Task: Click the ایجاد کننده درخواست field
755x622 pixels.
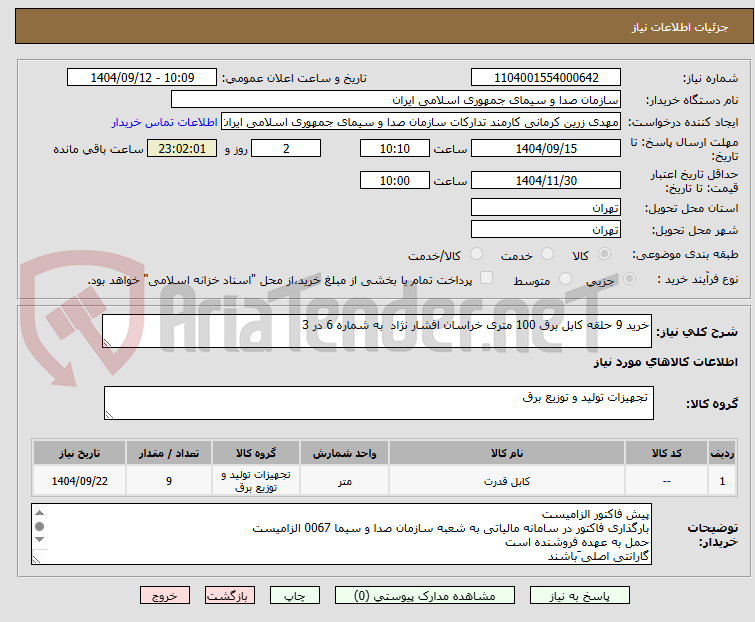Action: pyautogui.click(x=421, y=122)
